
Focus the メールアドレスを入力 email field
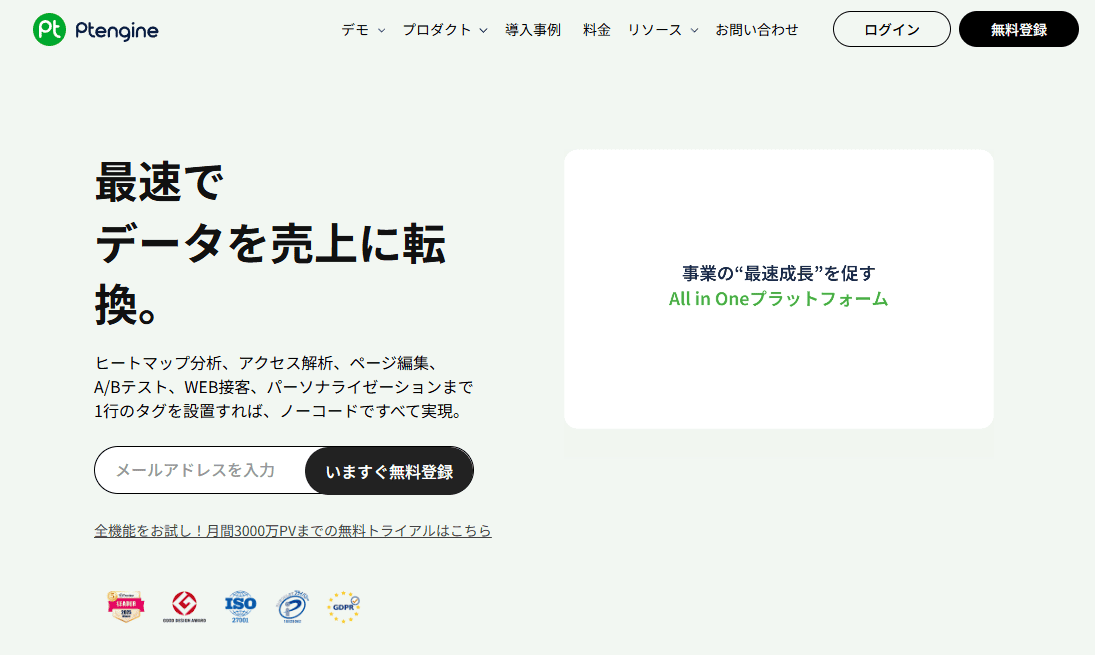(x=200, y=471)
